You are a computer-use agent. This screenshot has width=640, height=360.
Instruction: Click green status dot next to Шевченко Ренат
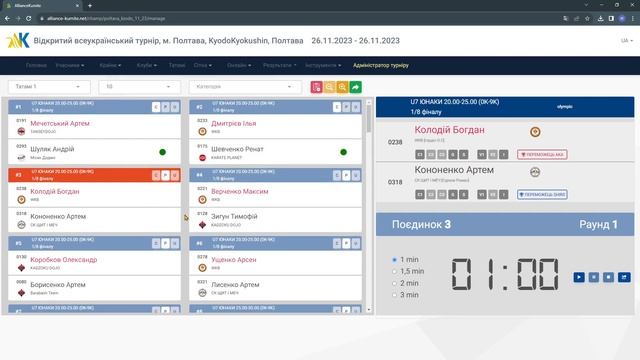[343, 152]
